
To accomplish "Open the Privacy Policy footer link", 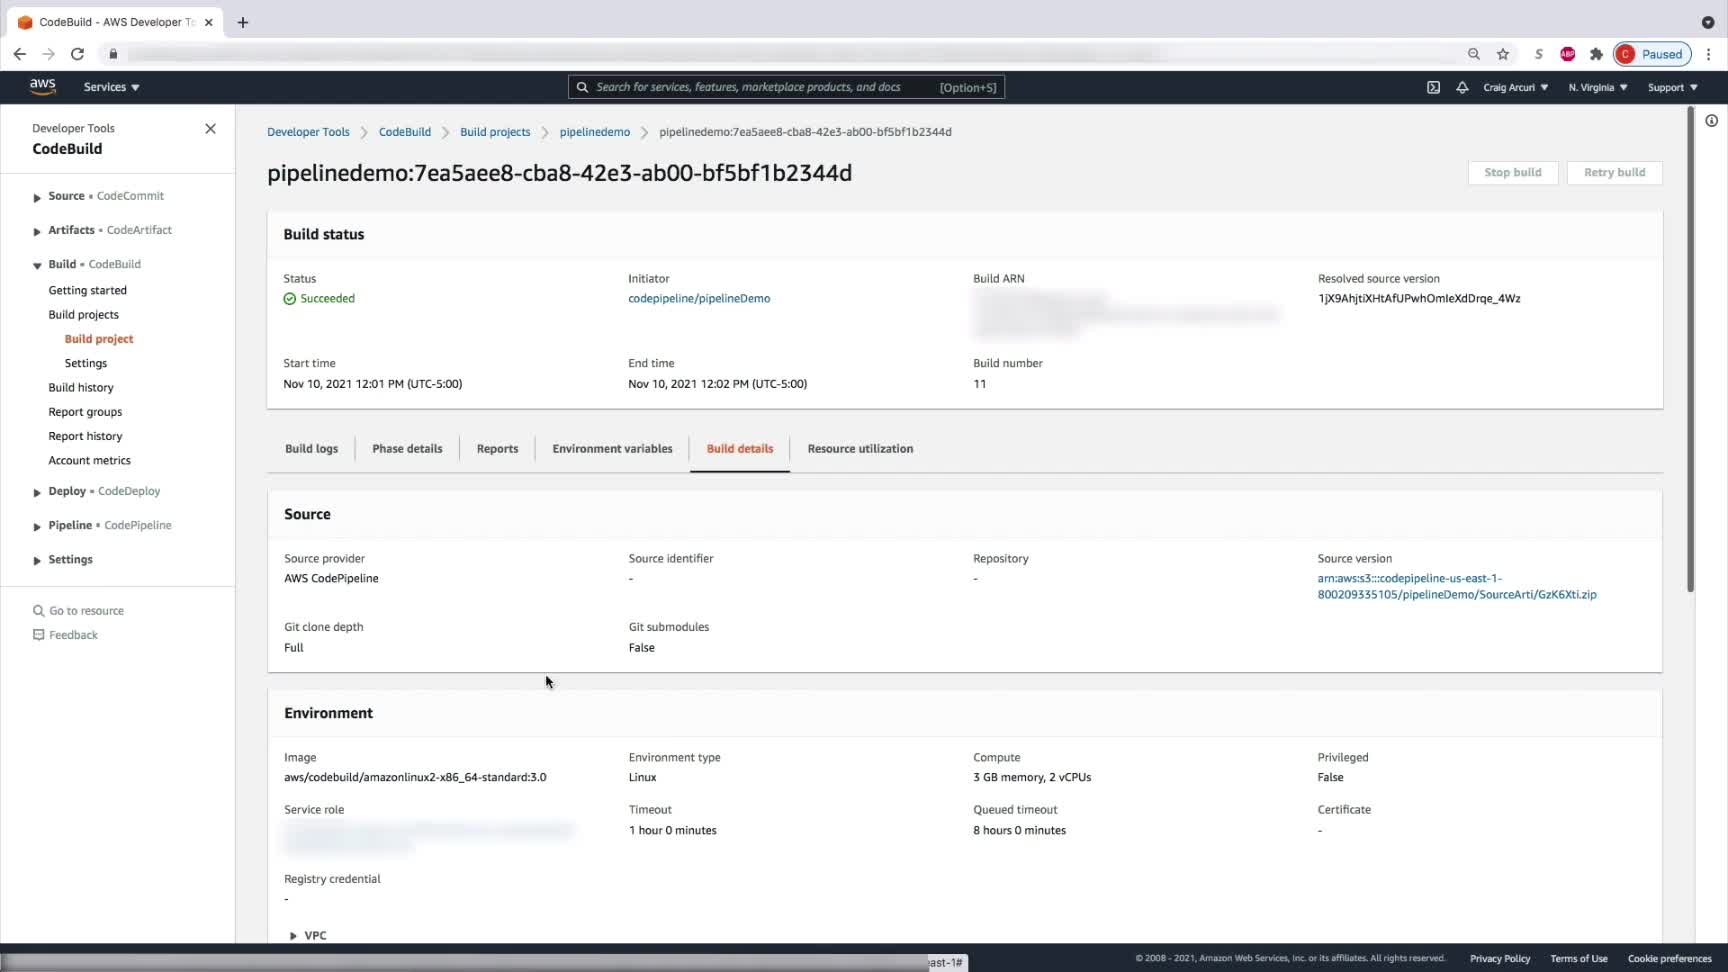I will point(1500,959).
